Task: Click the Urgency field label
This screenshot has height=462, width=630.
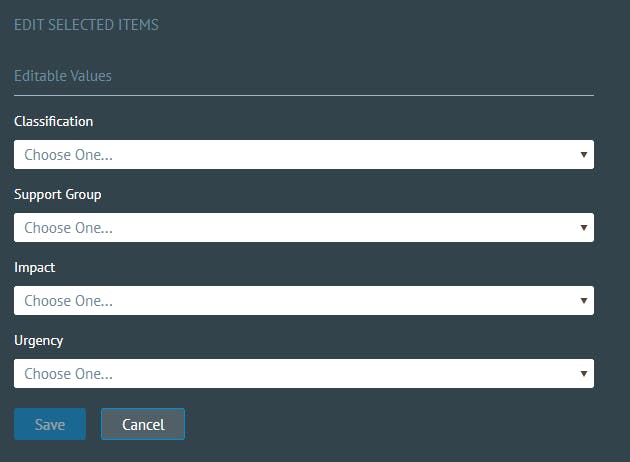Action: 39,341
